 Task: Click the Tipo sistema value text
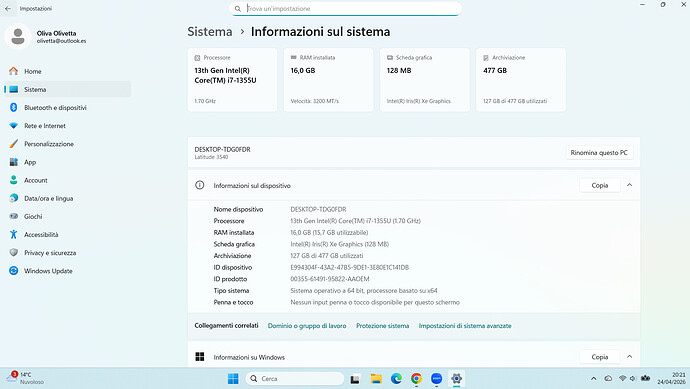tap(364, 290)
